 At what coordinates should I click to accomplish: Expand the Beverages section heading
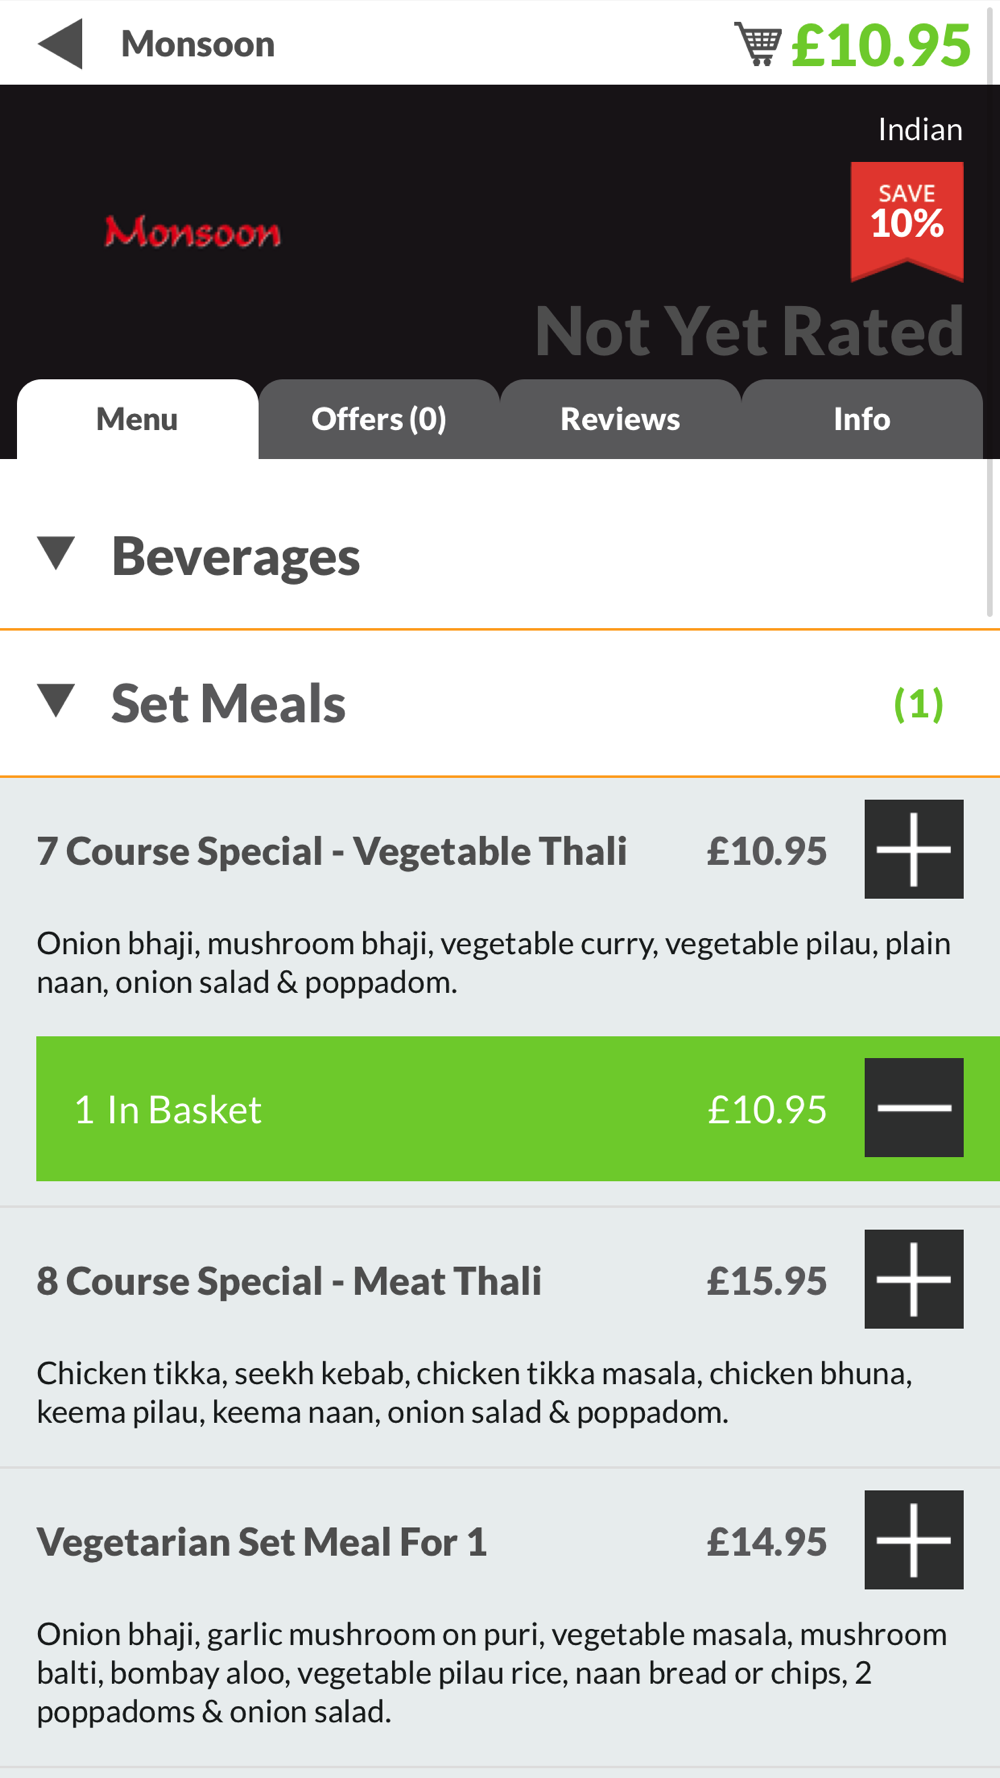[235, 556]
